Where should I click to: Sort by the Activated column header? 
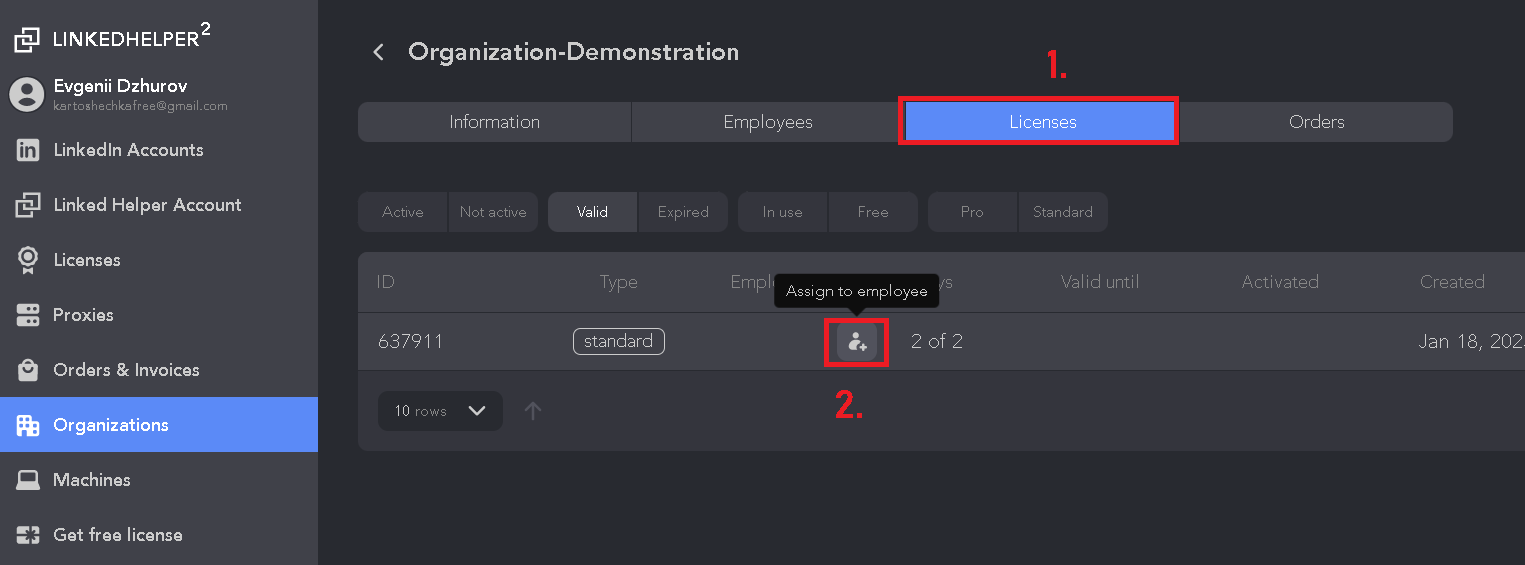click(x=1280, y=282)
